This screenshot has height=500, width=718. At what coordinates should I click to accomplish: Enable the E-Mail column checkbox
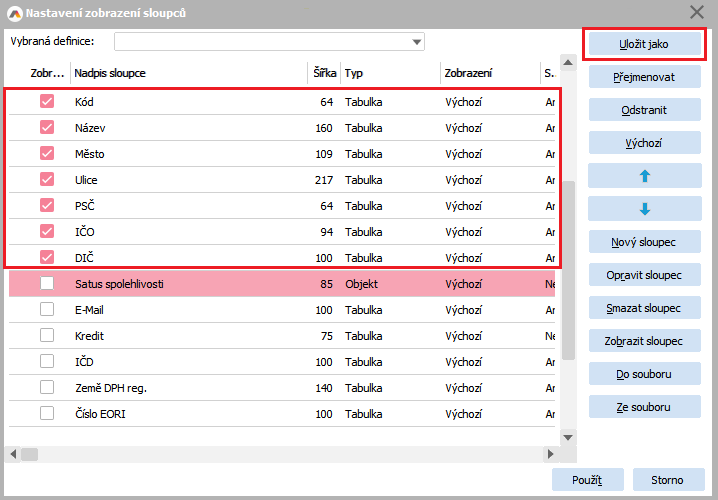click(47, 310)
